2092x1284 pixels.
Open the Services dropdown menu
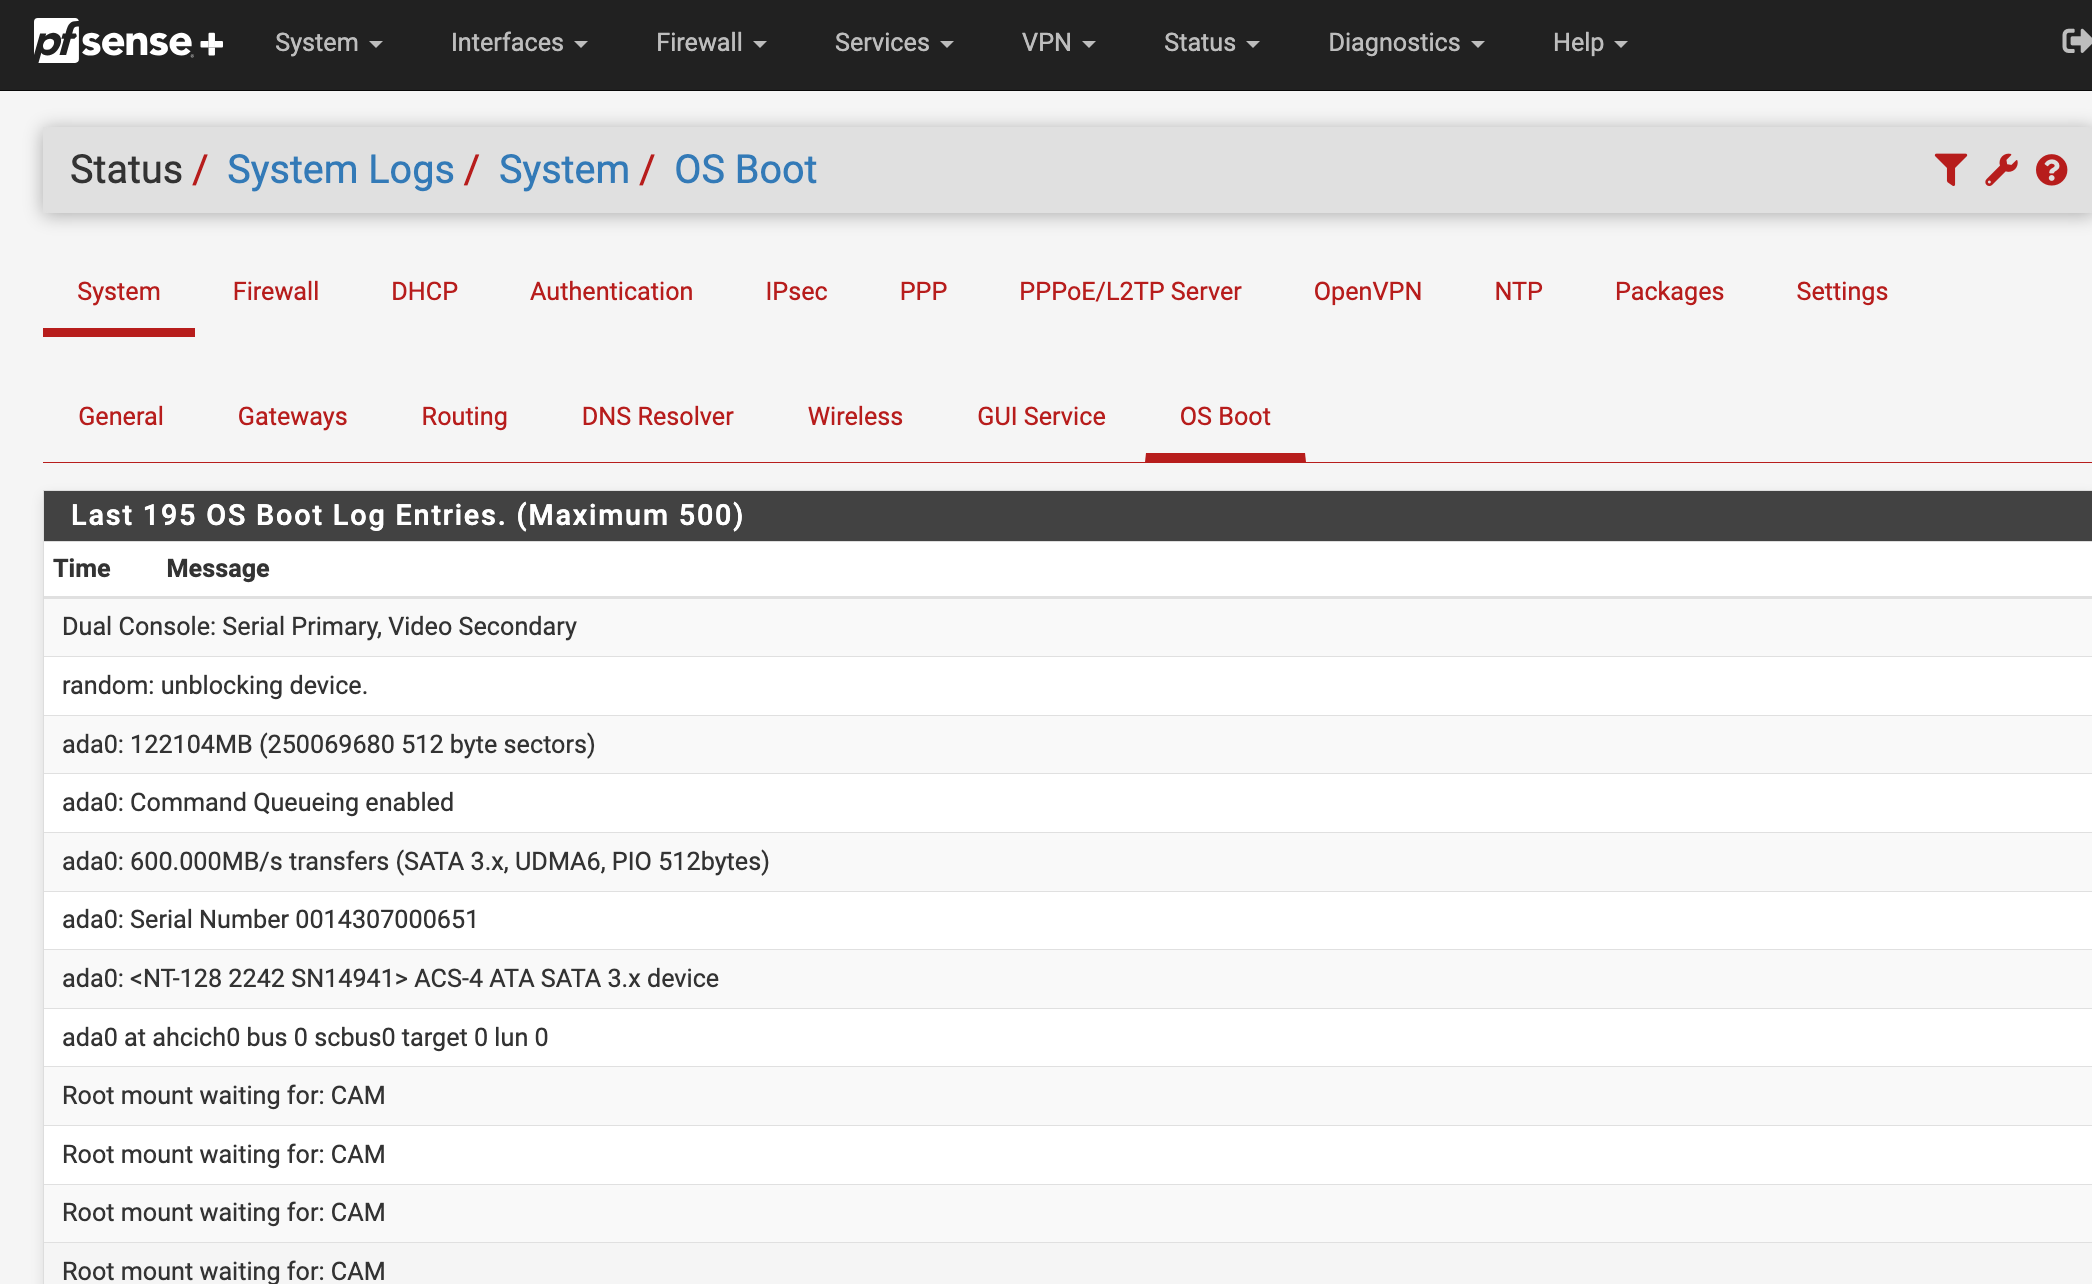893,43
